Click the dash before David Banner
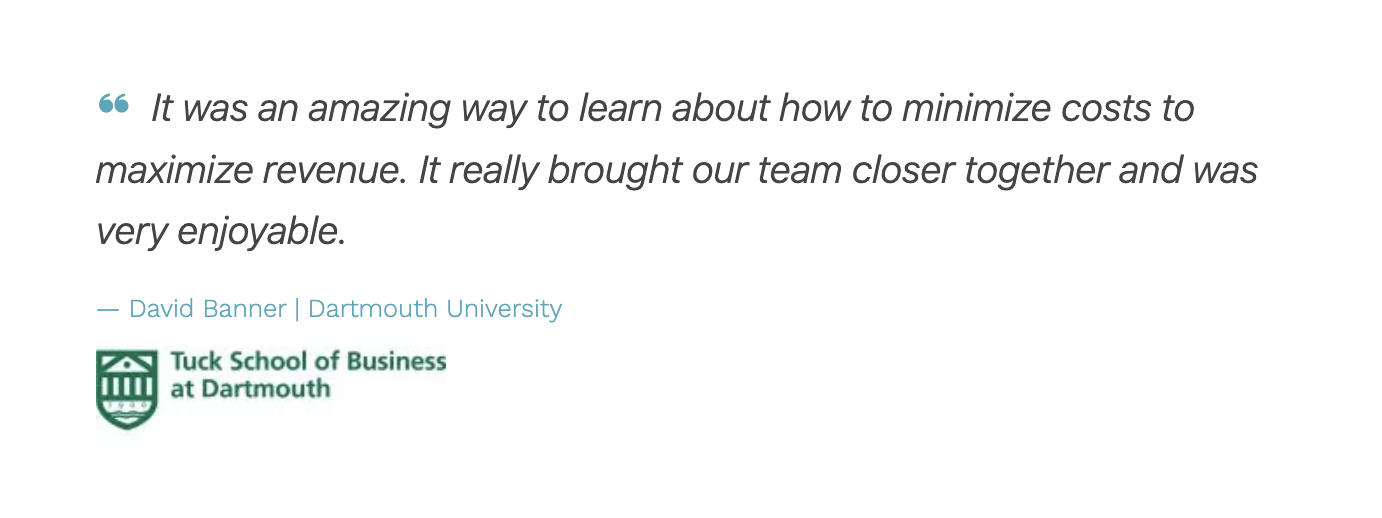1382x518 pixels. point(107,309)
